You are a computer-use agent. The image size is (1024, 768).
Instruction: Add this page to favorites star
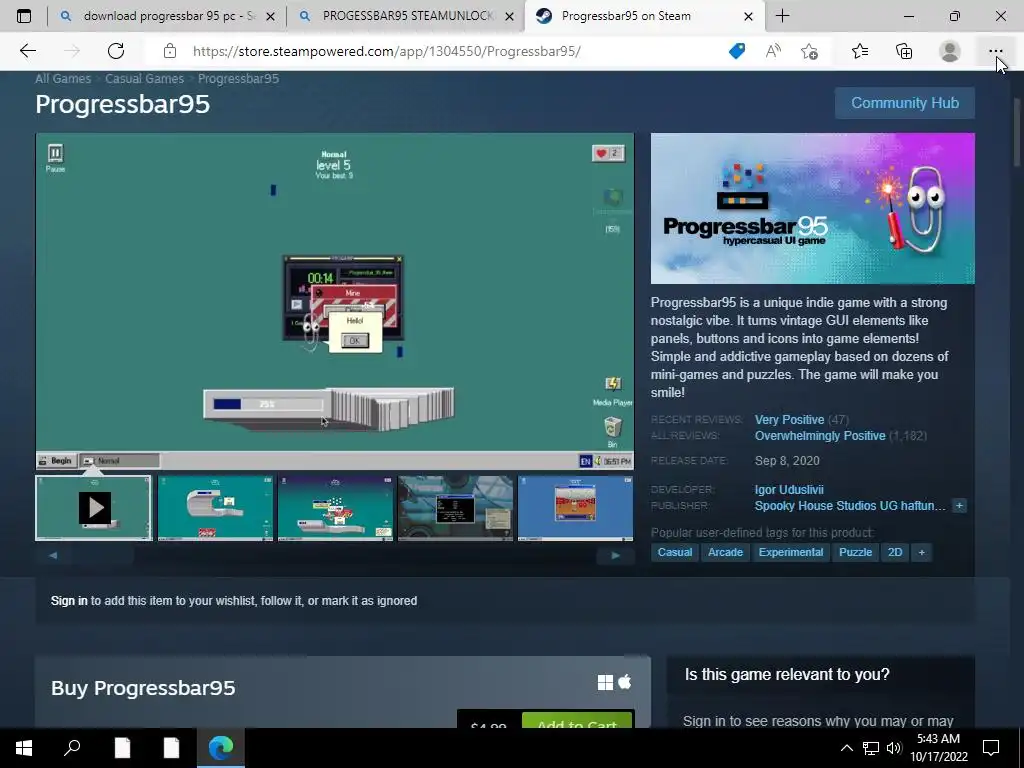tap(810, 51)
